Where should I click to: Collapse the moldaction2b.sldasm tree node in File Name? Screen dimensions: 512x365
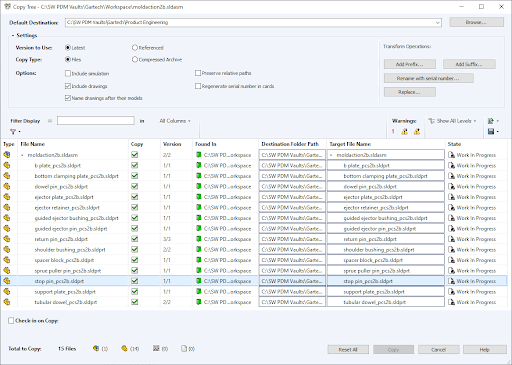pyautogui.click(x=22, y=155)
